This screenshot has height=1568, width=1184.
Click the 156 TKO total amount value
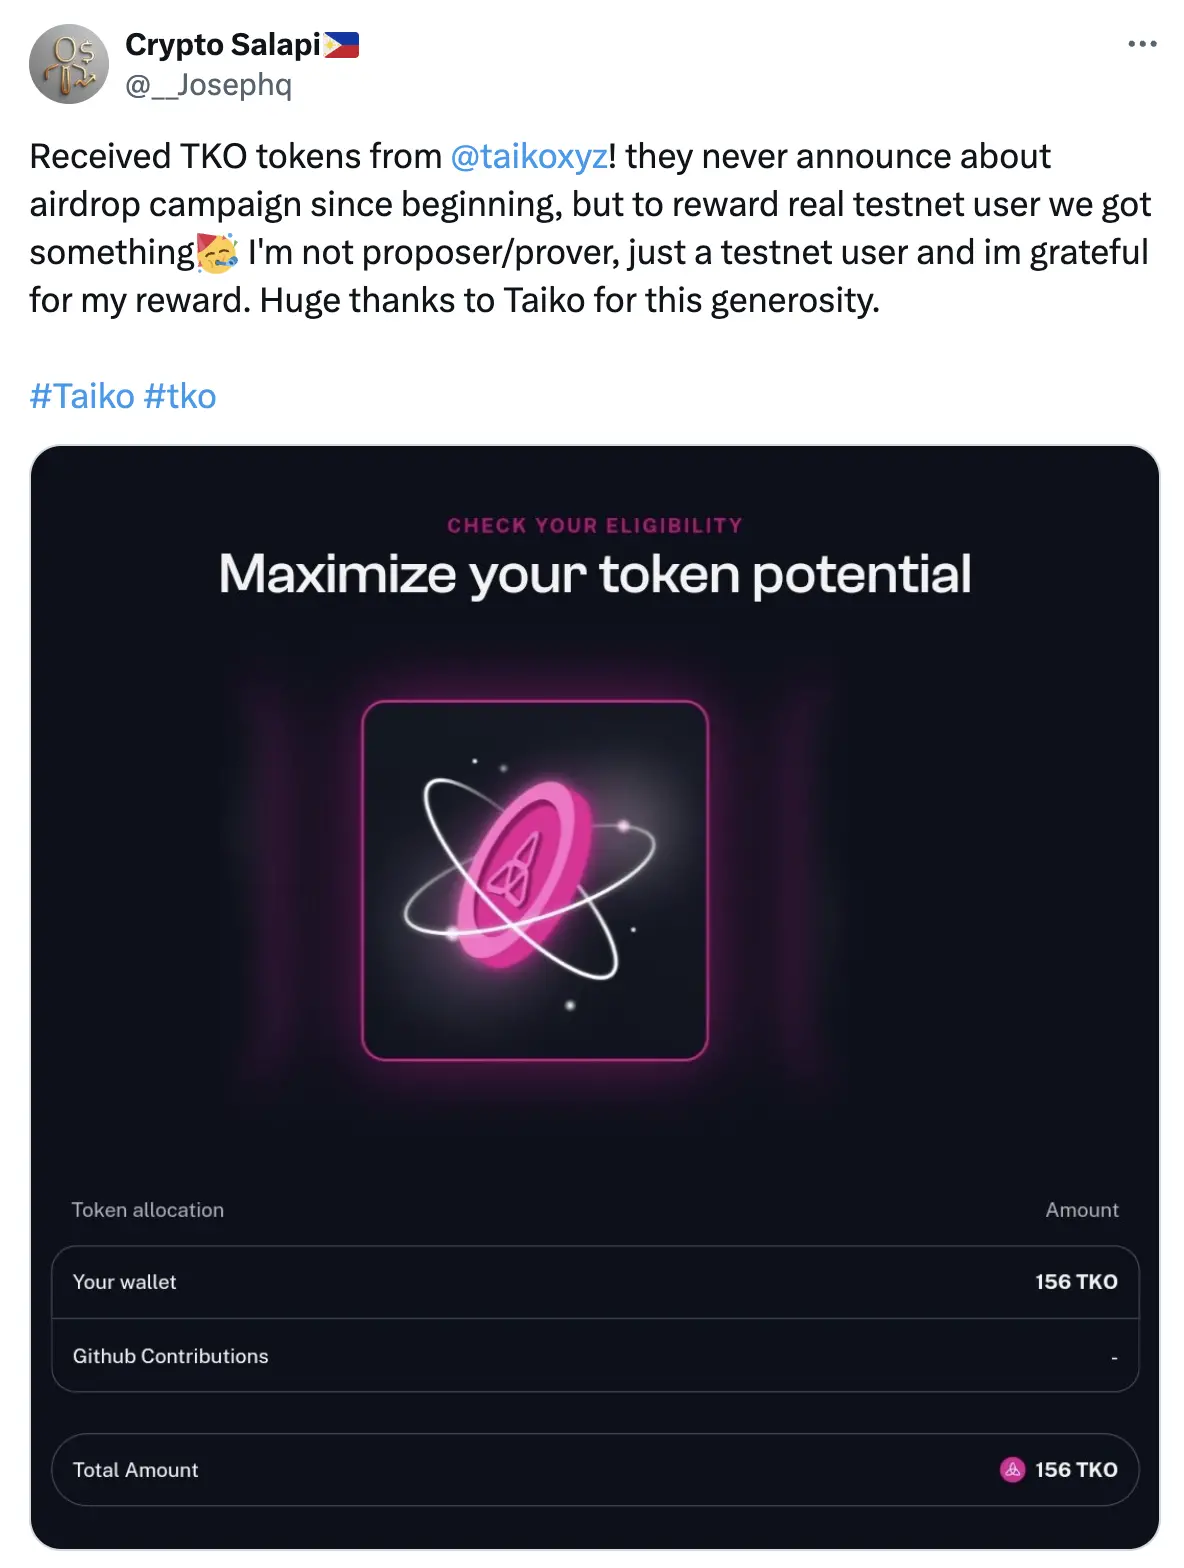(1076, 1469)
